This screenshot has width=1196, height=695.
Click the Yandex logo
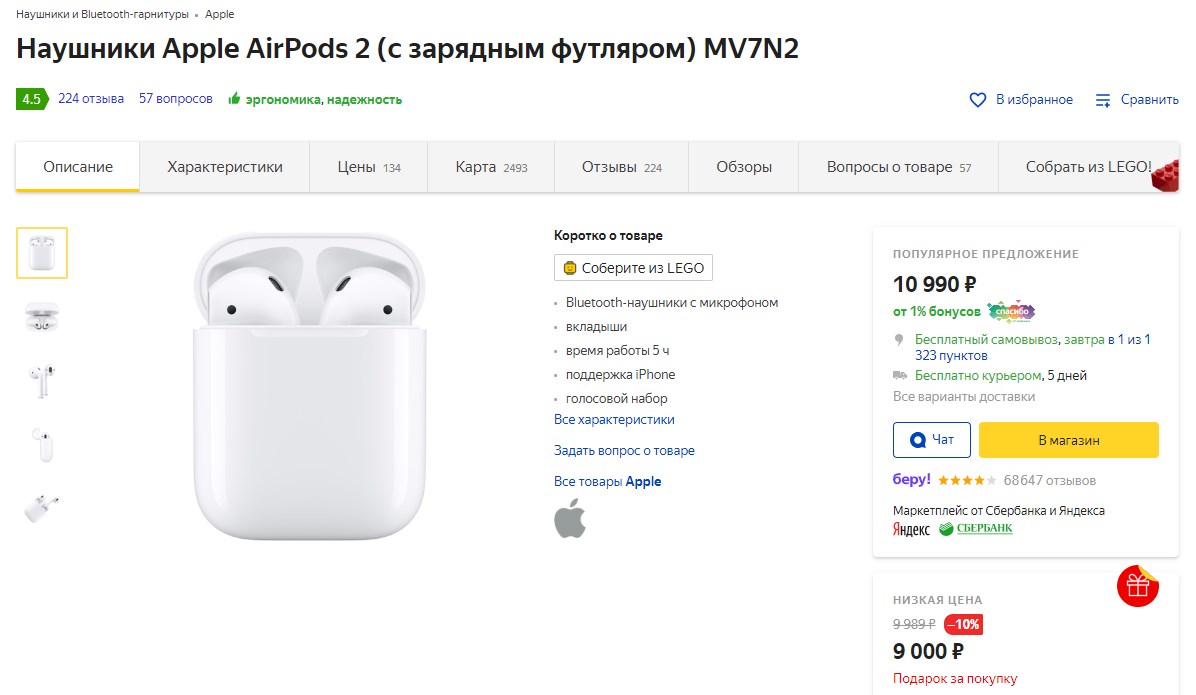point(911,529)
